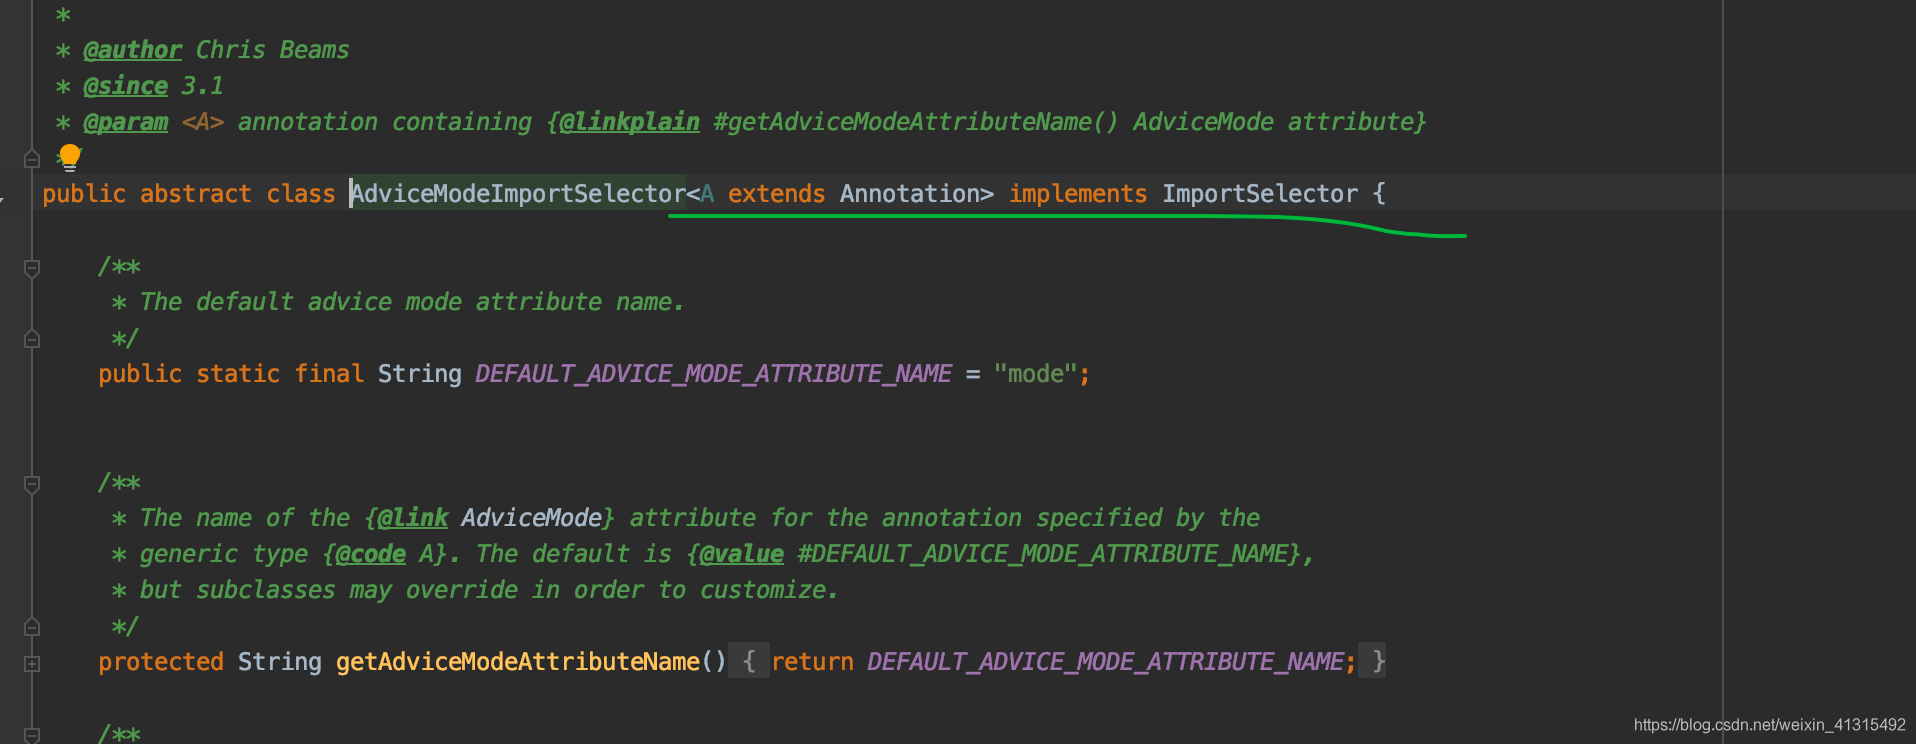Click the folded method's opening brace placeholder

(x=749, y=662)
